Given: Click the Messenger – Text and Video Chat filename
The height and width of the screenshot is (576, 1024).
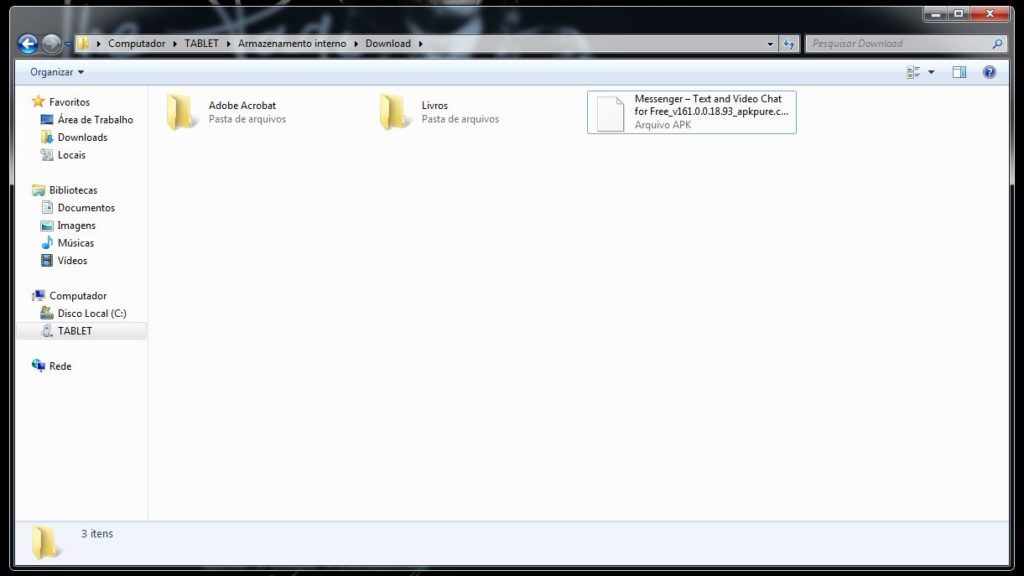Looking at the screenshot, I should [x=711, y=105].
